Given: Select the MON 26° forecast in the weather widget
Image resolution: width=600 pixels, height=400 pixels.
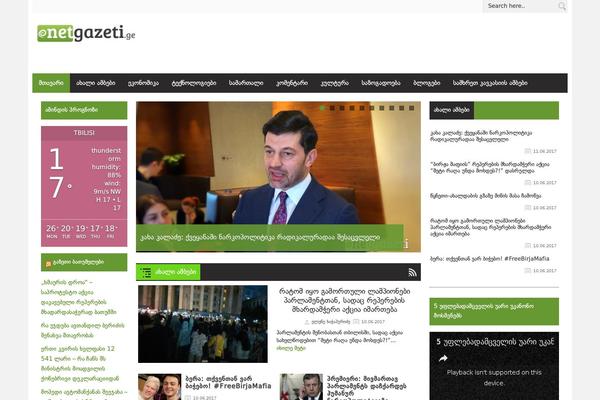Looking at the screenshot, I should click(52, 231).
